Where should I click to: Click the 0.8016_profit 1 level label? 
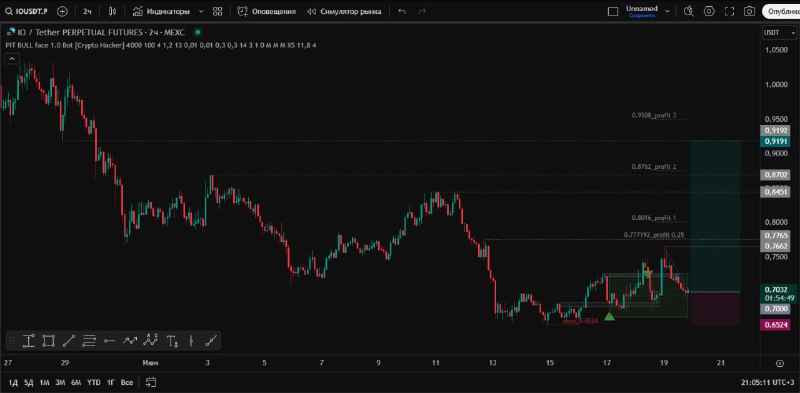[654, 218]
